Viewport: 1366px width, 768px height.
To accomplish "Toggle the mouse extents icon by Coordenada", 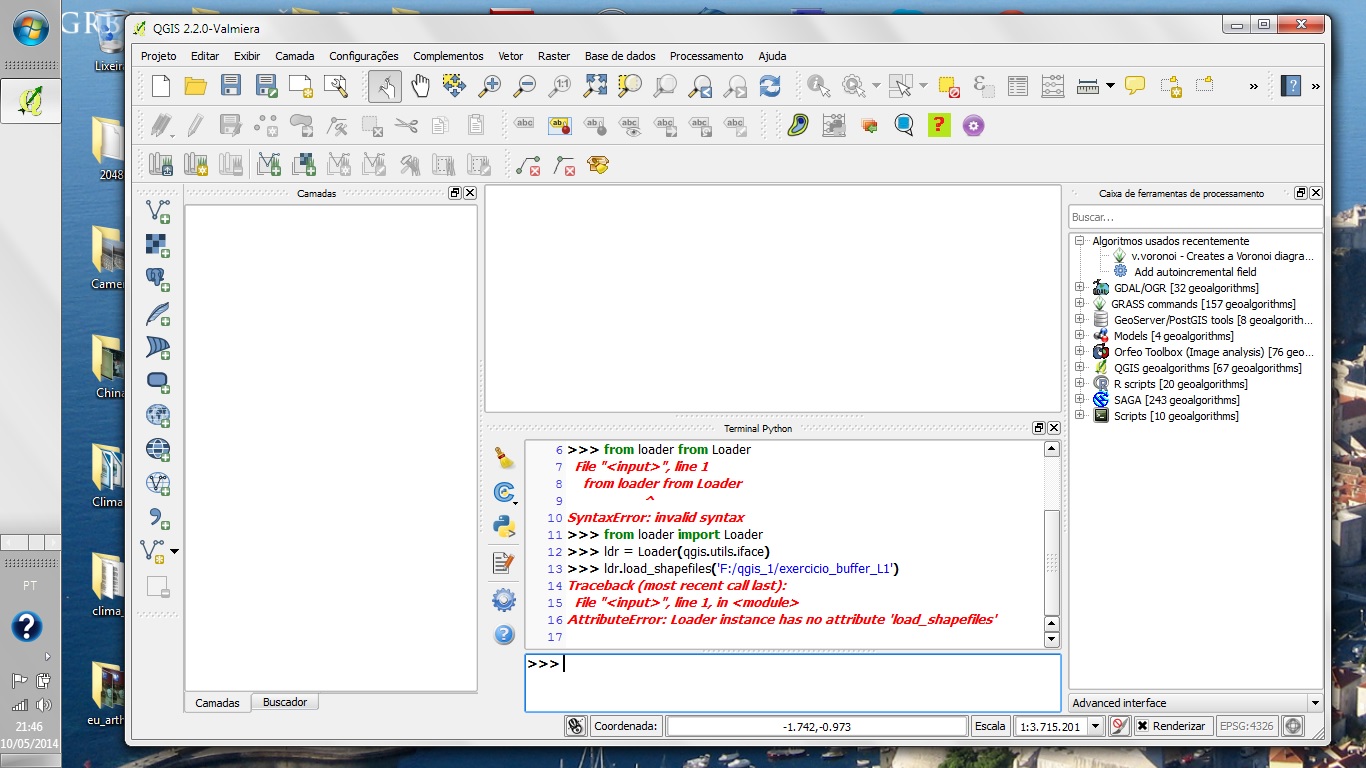I will pyautogui.click(x=575, y=726).
